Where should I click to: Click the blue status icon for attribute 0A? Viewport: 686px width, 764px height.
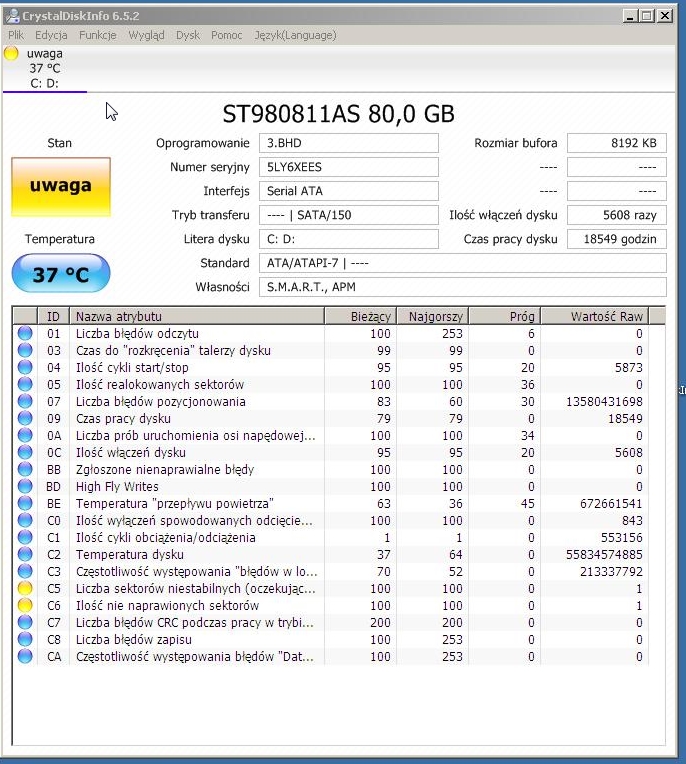point(25,435)
